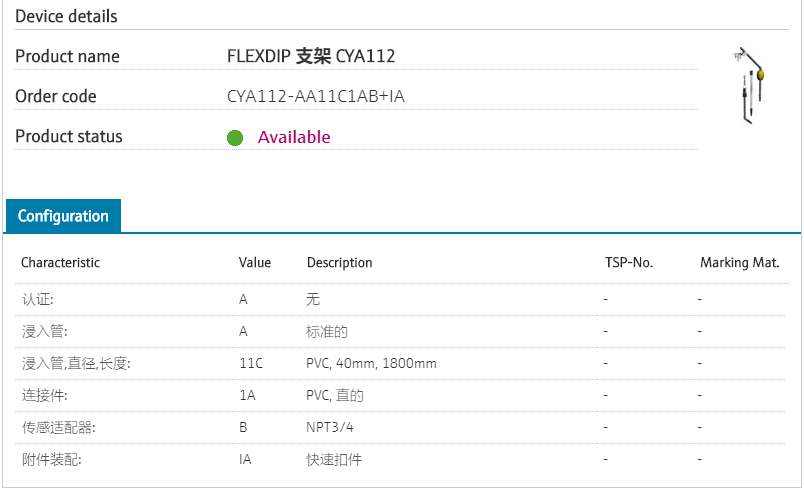Select the 浸入管 characteristic row label

pos(45,331)
